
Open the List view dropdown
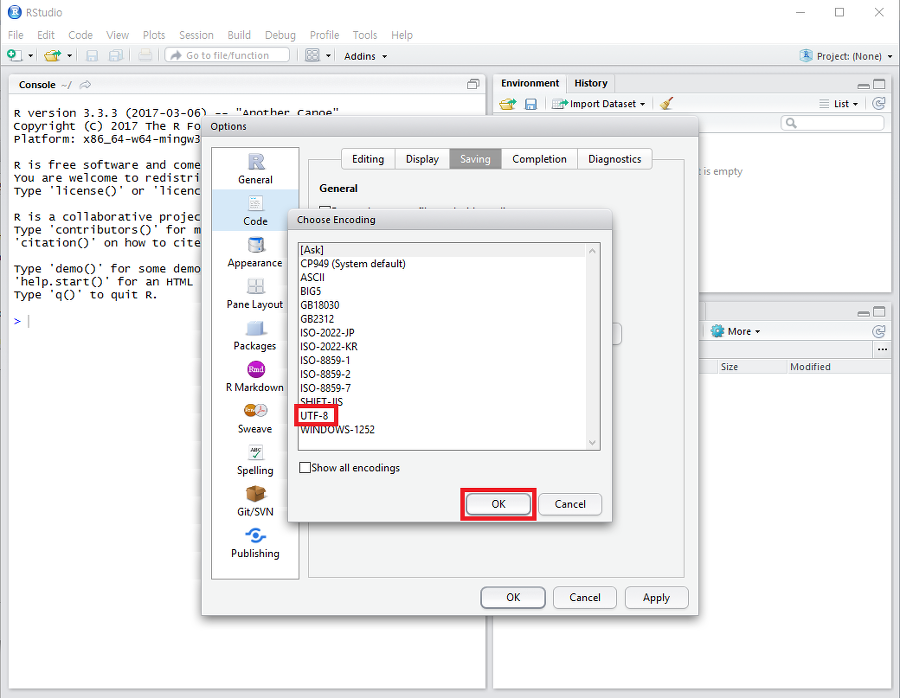coord(839,104)
